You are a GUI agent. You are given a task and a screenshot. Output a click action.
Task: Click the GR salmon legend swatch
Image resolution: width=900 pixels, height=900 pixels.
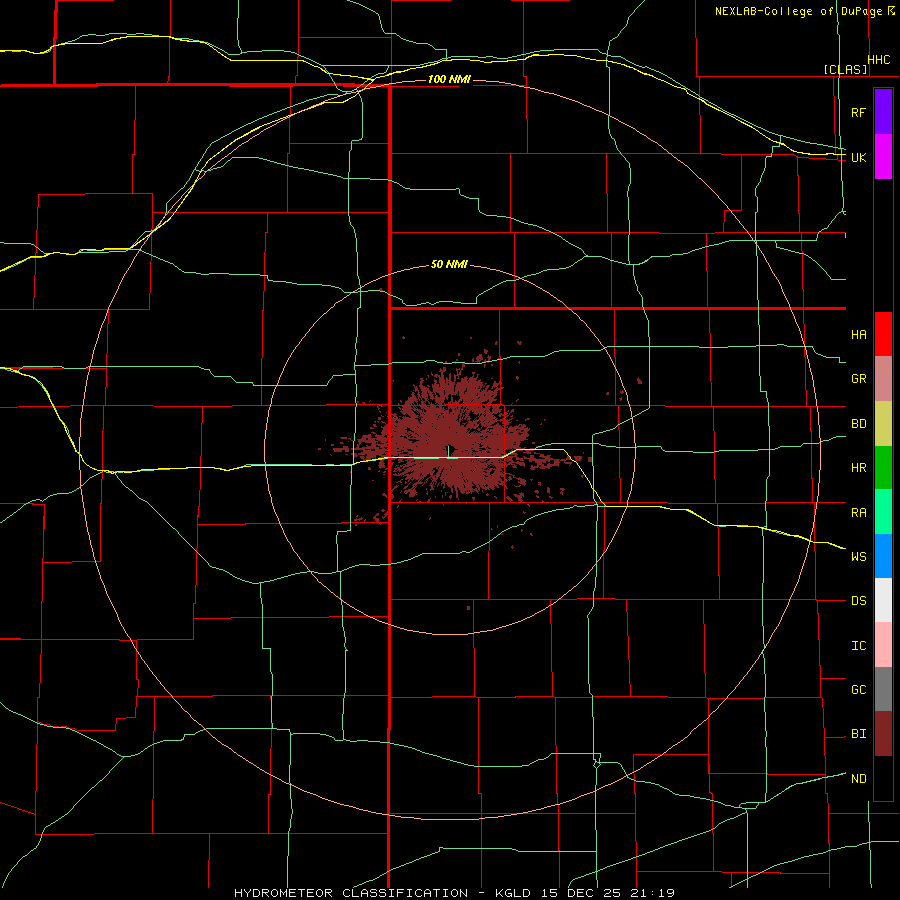point(883,379)
